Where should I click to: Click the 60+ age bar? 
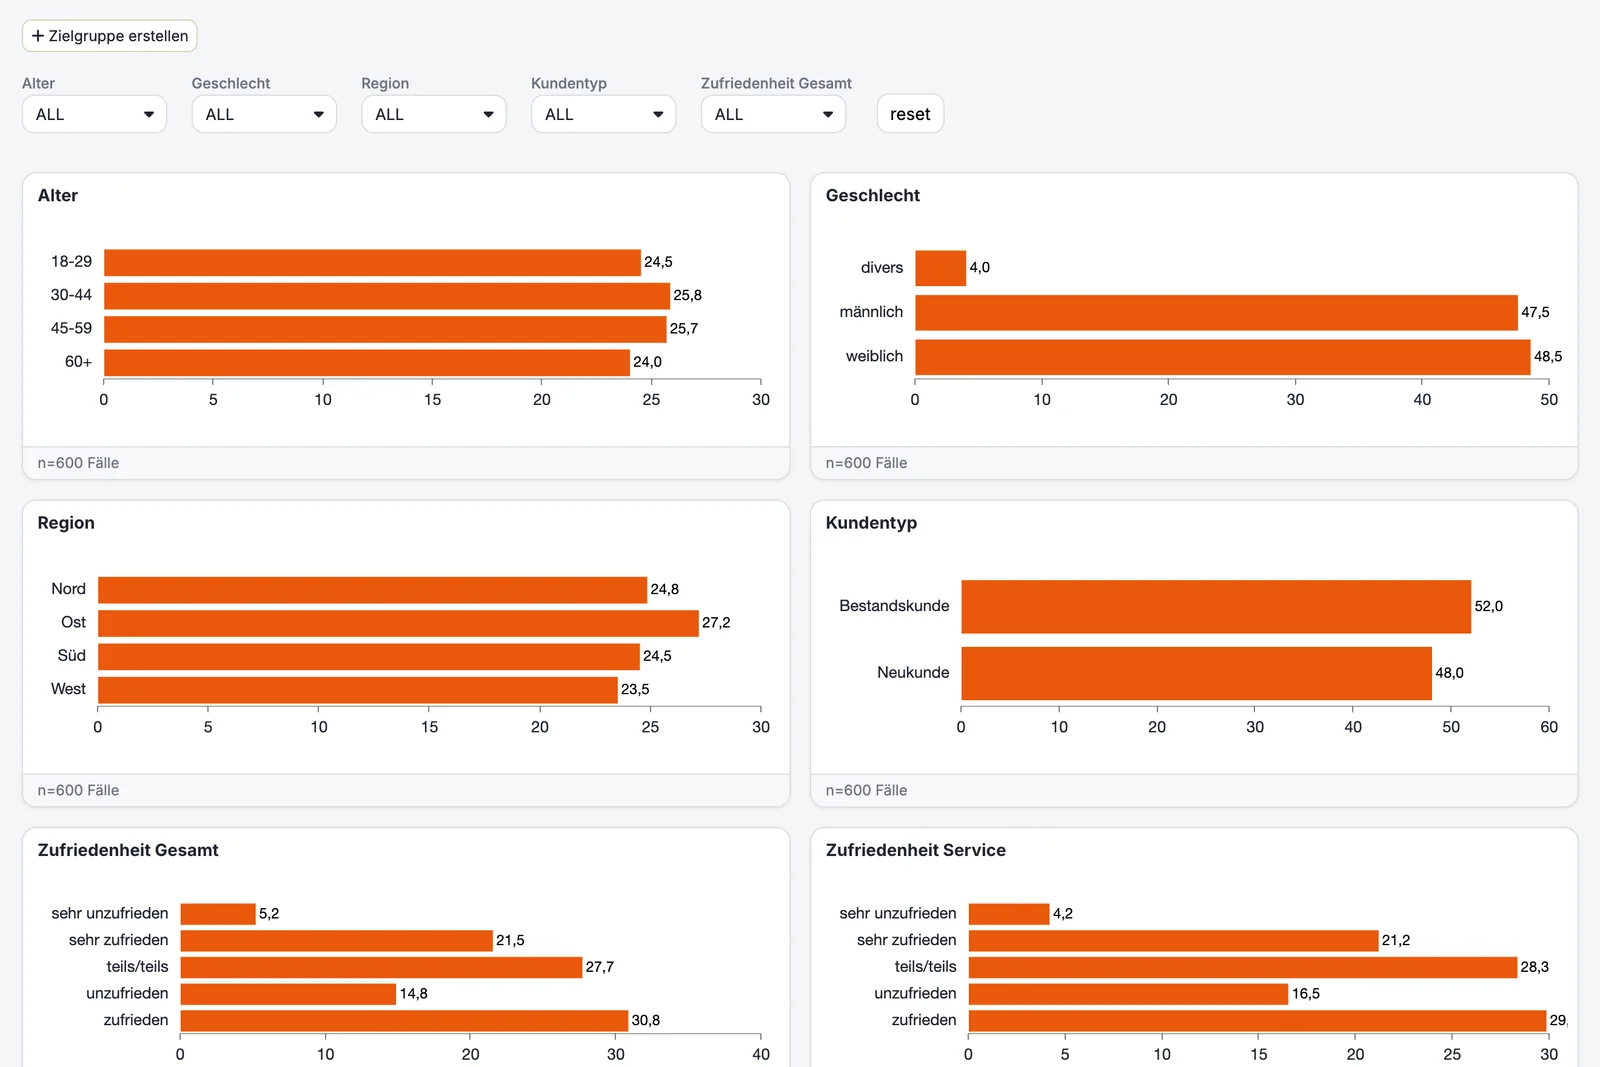pos(367,362)
